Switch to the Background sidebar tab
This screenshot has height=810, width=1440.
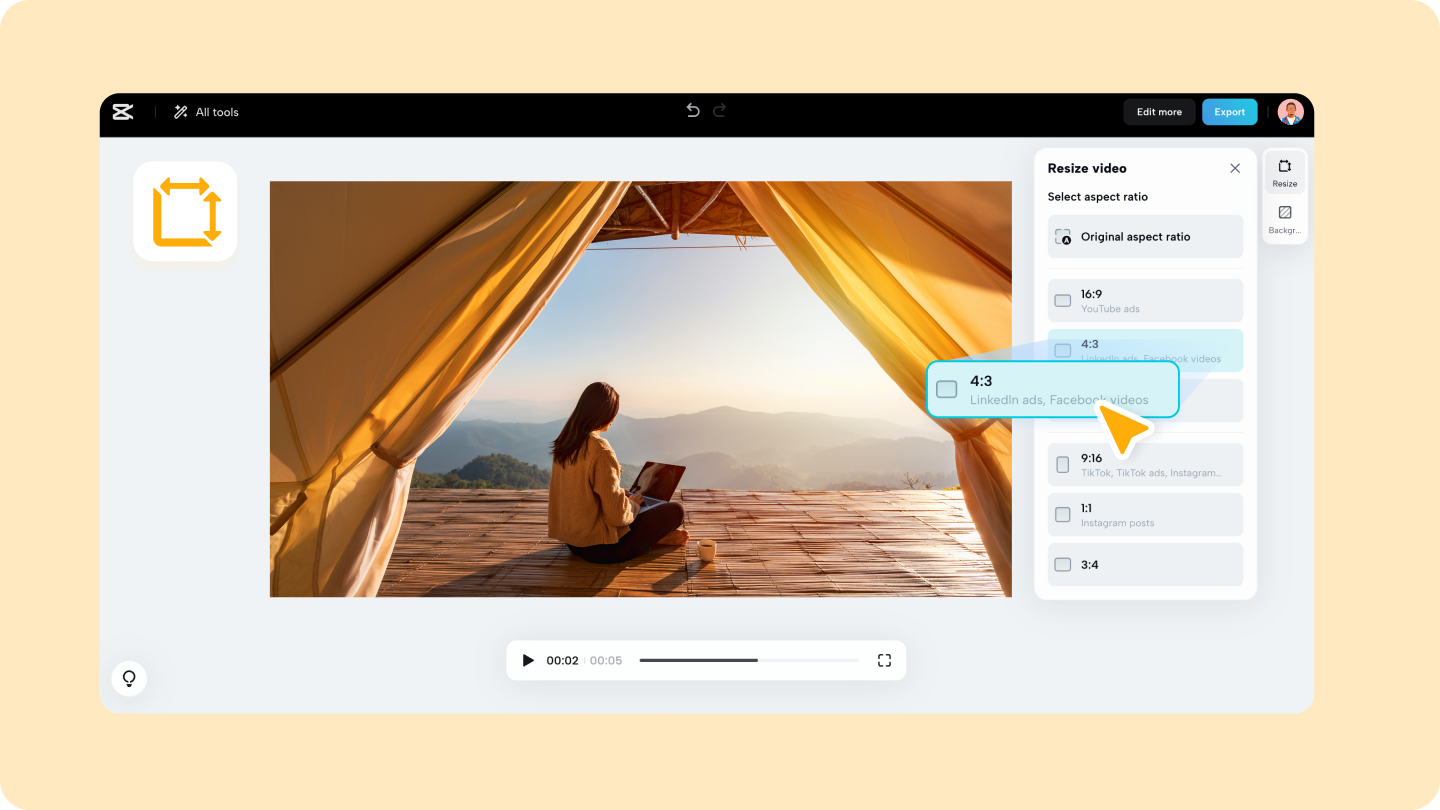coord(1285,220)
